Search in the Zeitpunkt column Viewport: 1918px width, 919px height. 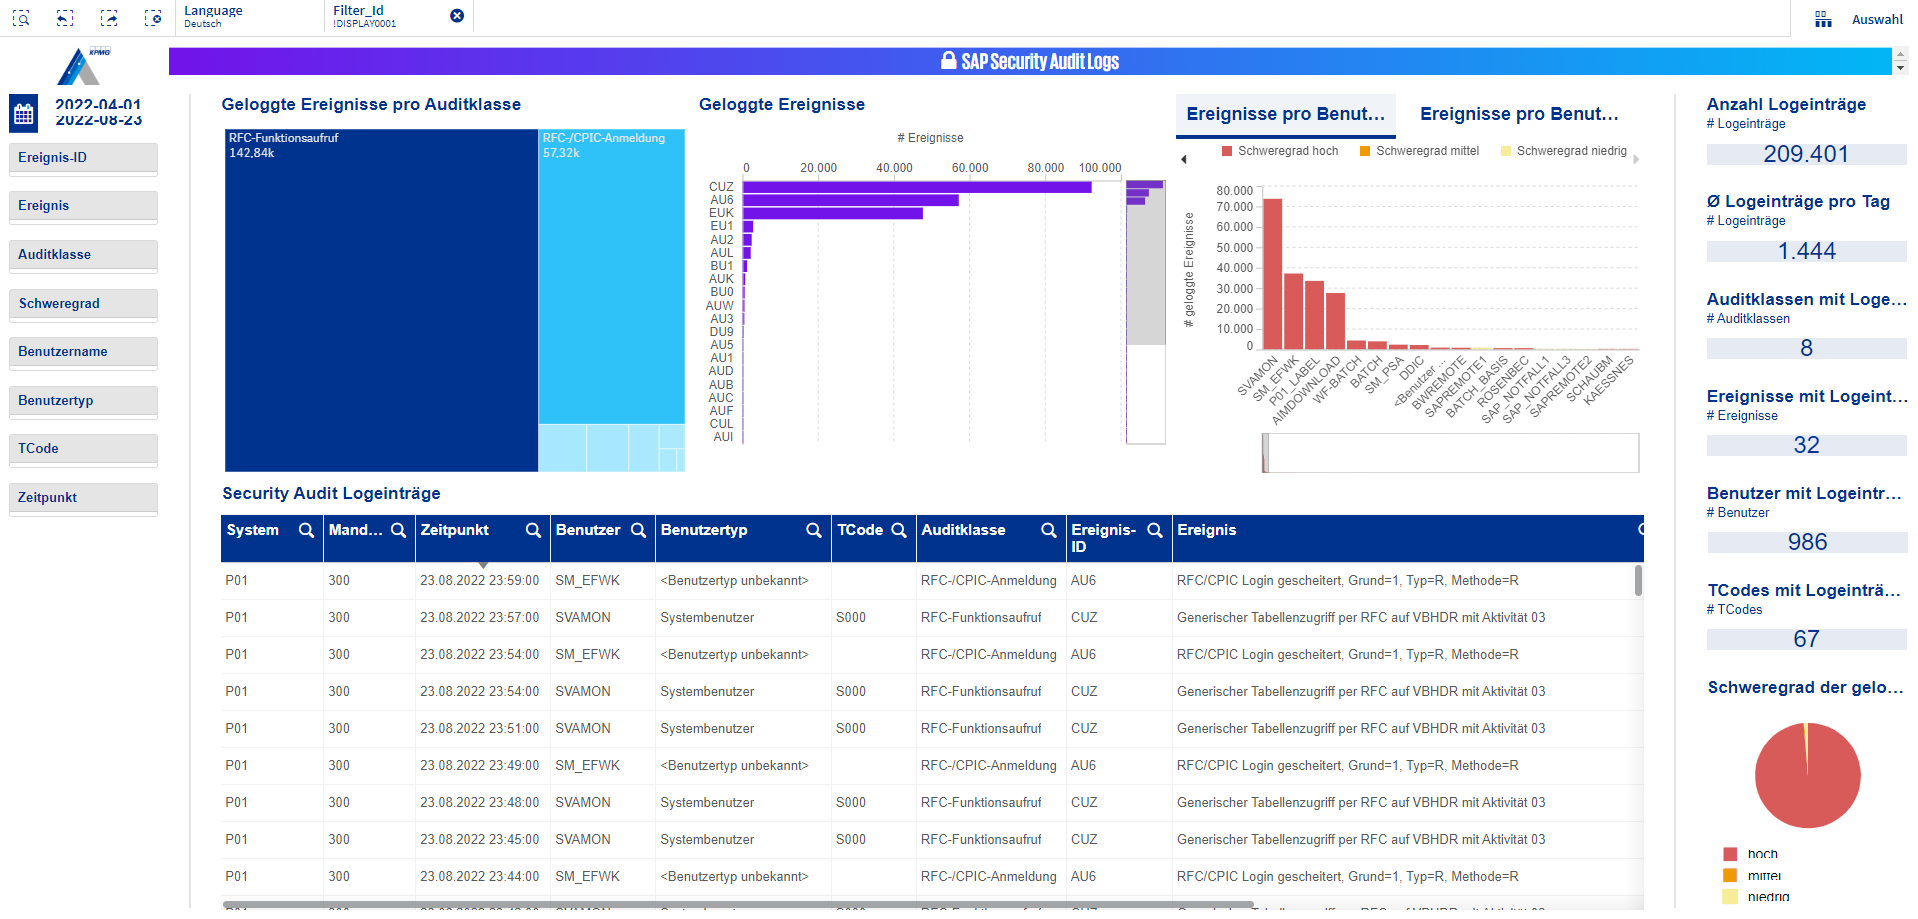(x=533, y=530)
